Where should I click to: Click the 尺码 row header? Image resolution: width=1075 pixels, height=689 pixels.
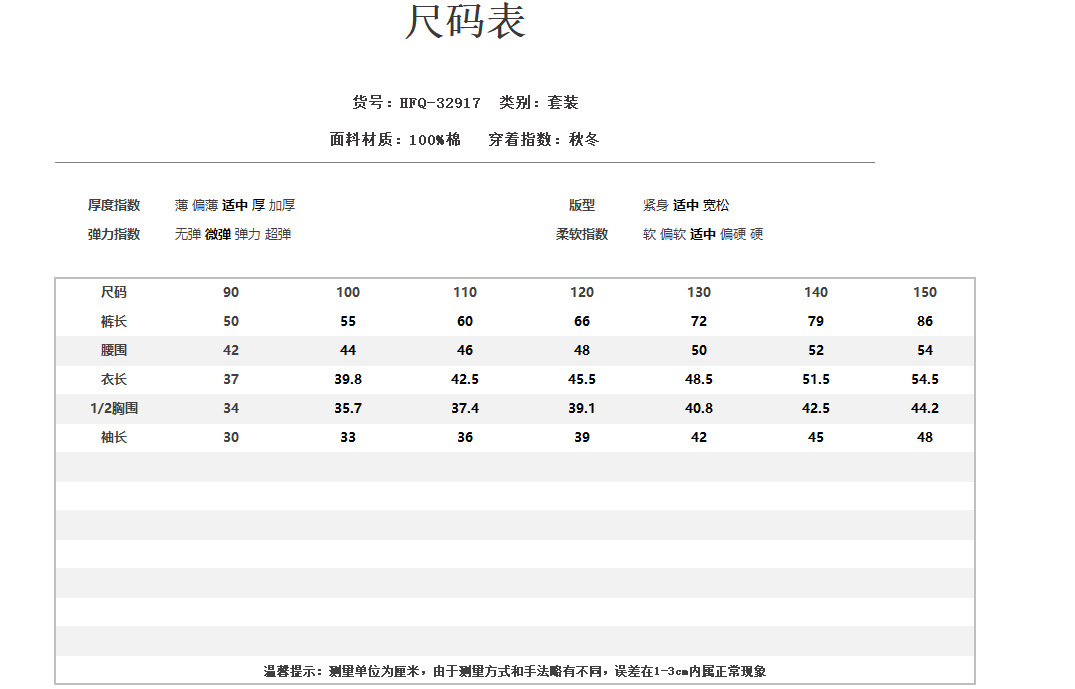114,292
